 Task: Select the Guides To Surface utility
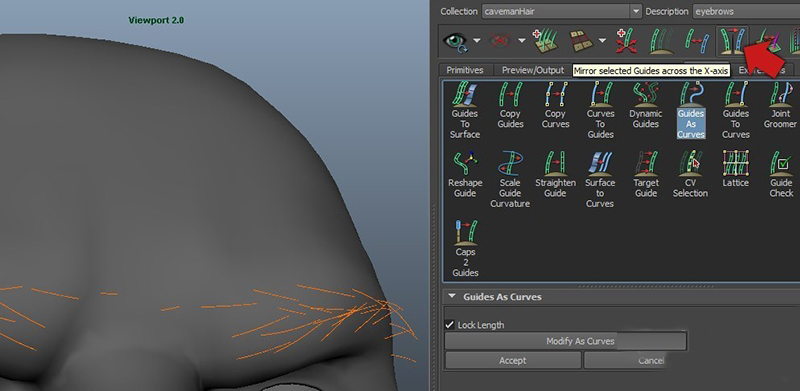(465, 110)
